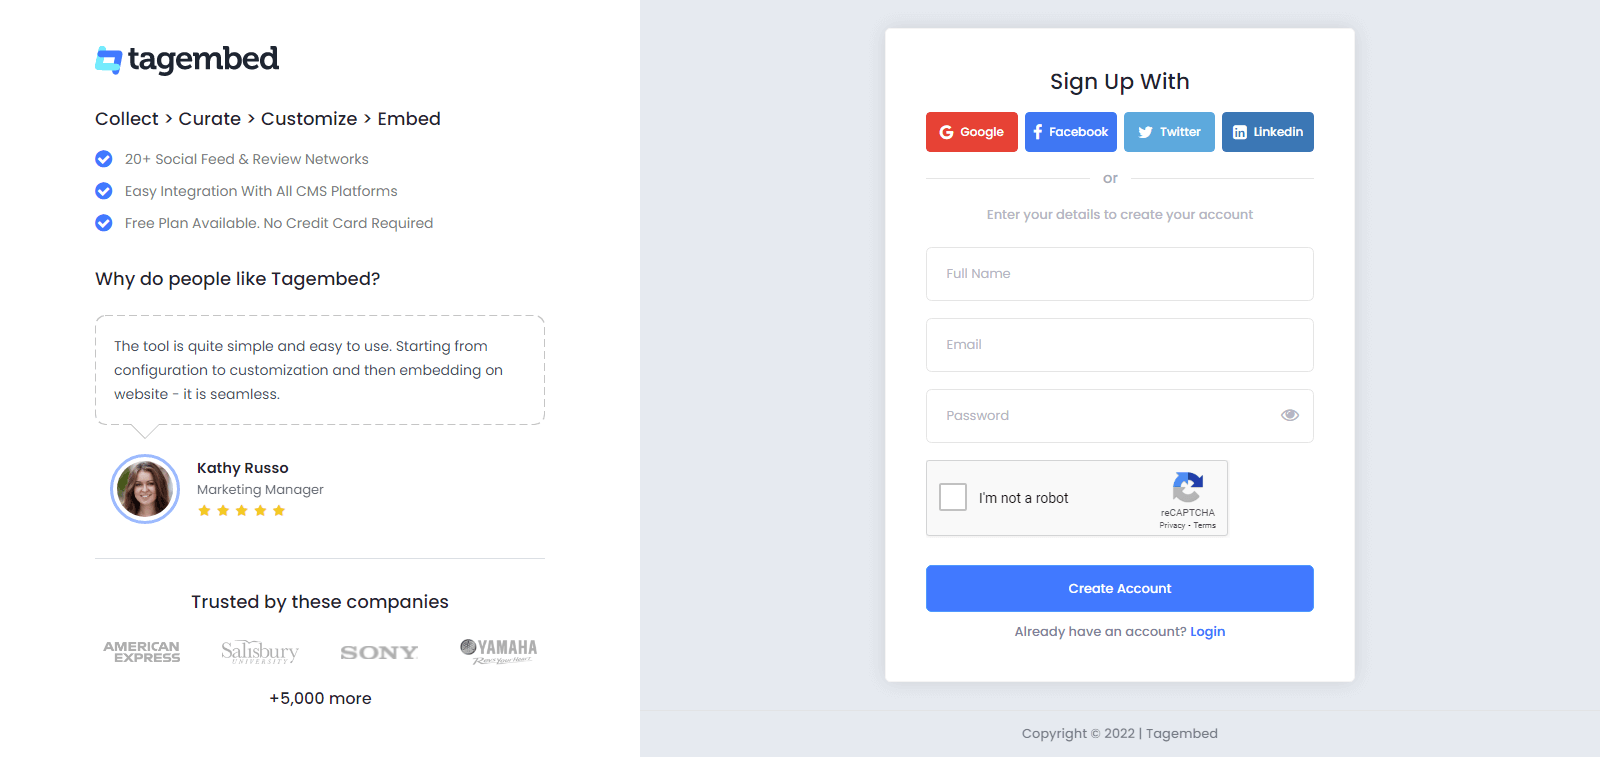
Task: Click the Sony company logo
Action: 379,651
